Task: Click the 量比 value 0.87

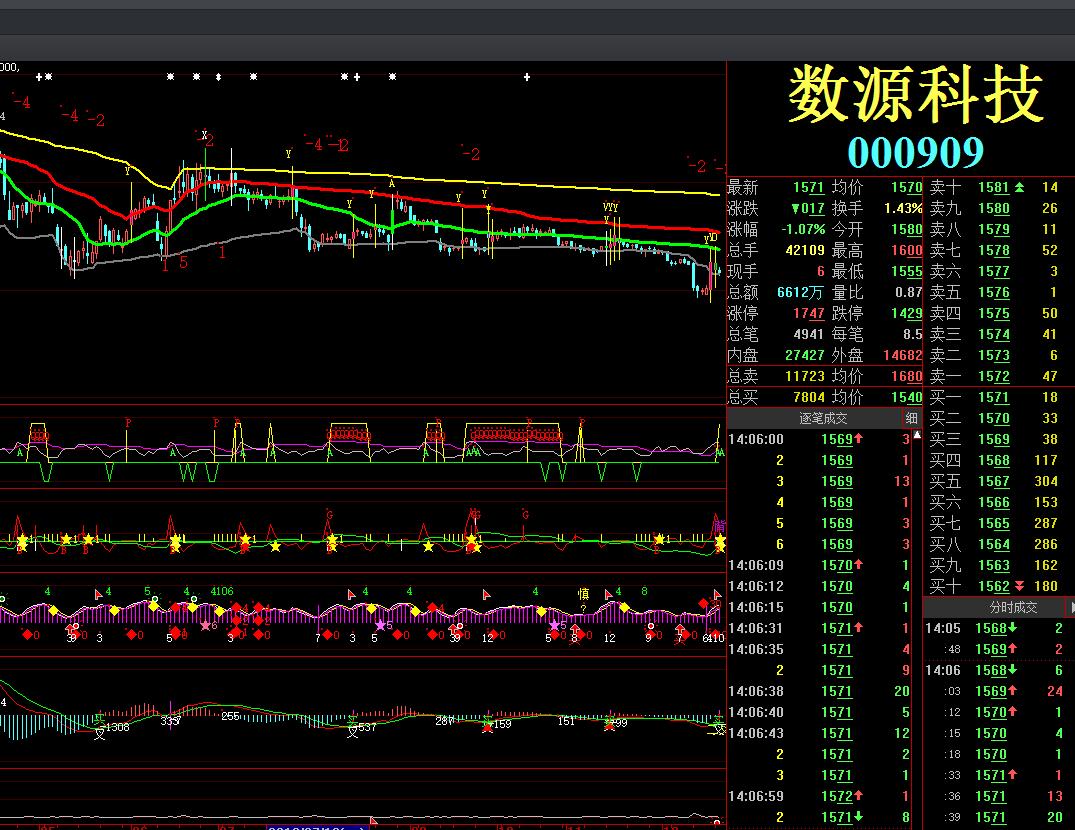Action: pos(908,293)
